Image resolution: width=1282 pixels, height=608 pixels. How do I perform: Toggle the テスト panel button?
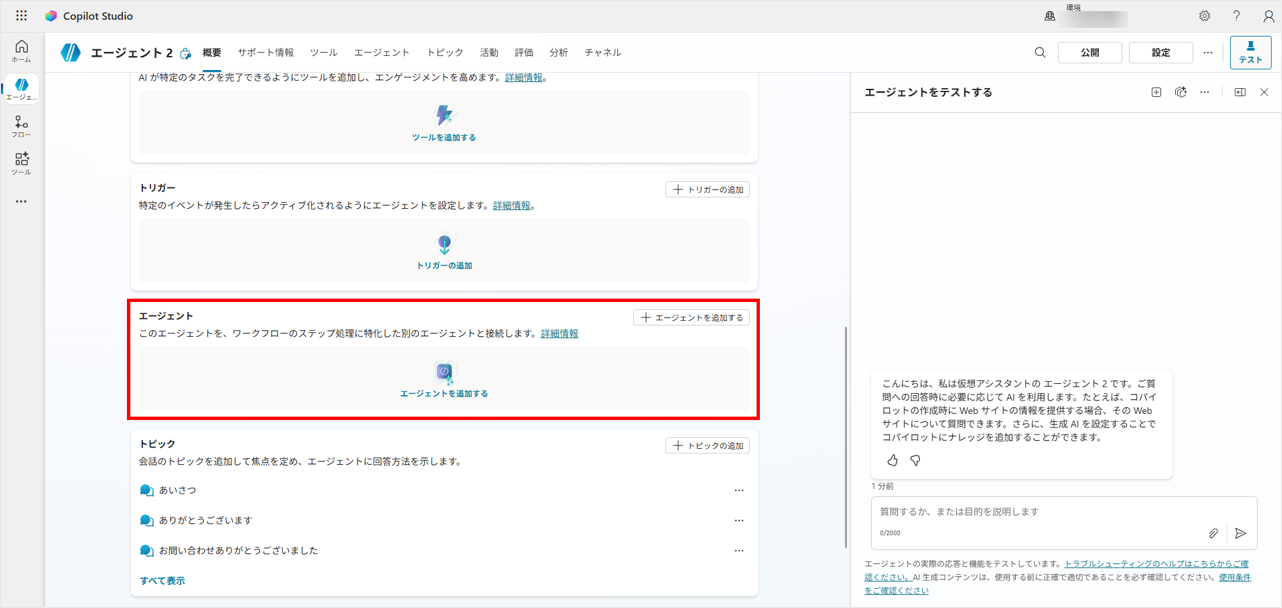click(1250, 52)
